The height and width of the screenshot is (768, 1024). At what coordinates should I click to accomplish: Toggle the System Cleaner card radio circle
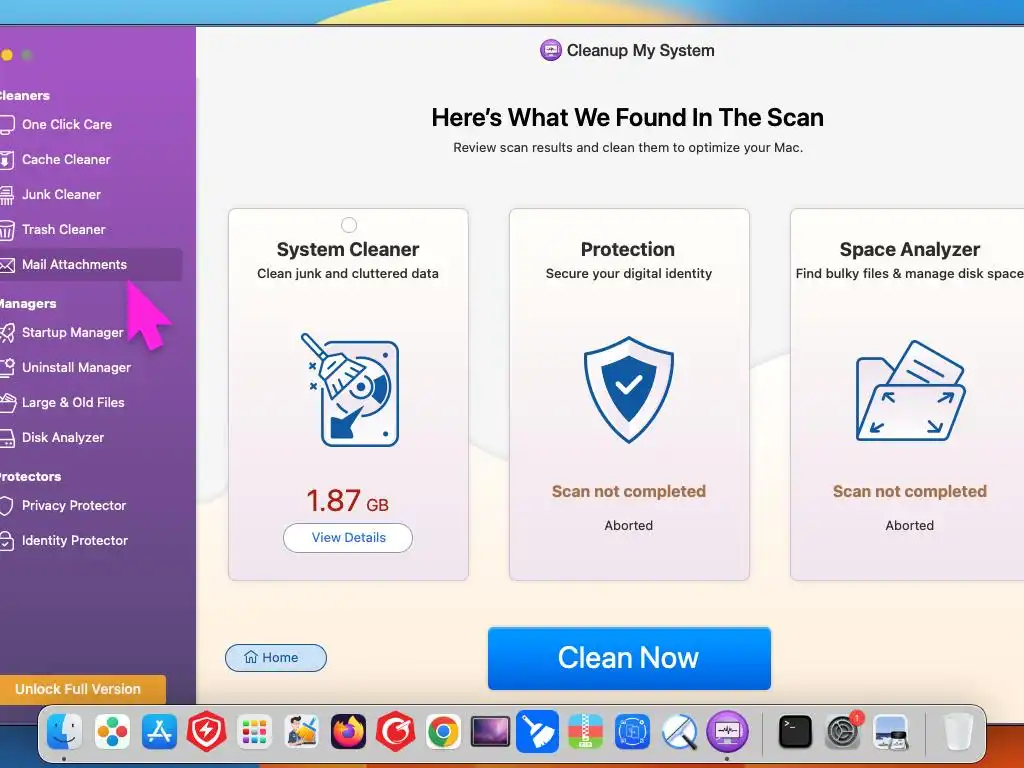pos(349,225)
